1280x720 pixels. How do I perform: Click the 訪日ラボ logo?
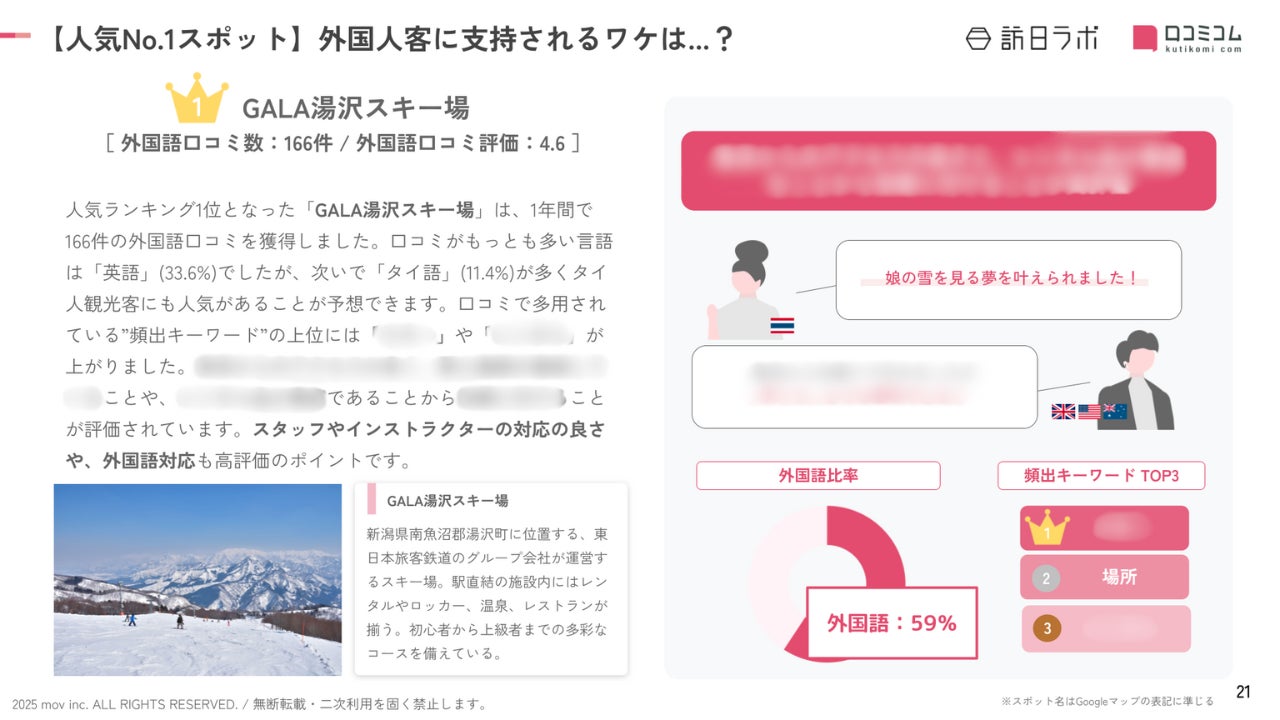[1031, 38]
